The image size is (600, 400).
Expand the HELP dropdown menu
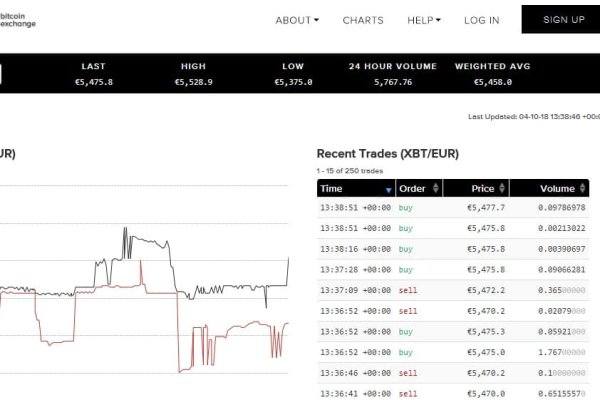tap(424, 20)
